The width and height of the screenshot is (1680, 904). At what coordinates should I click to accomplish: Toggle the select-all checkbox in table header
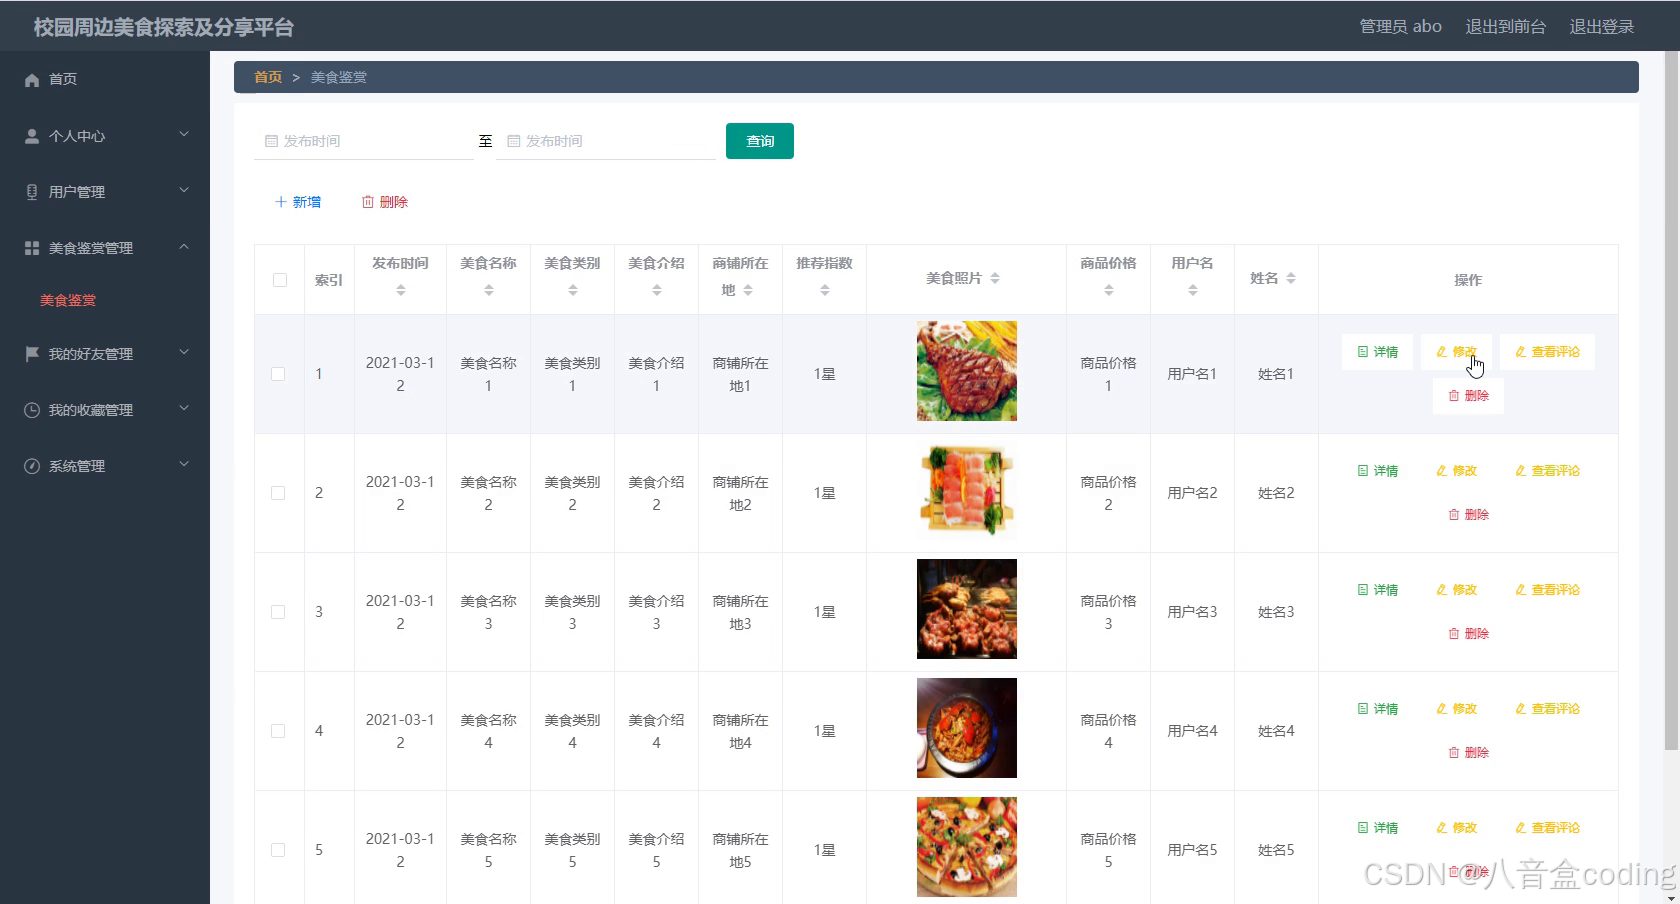280,280
